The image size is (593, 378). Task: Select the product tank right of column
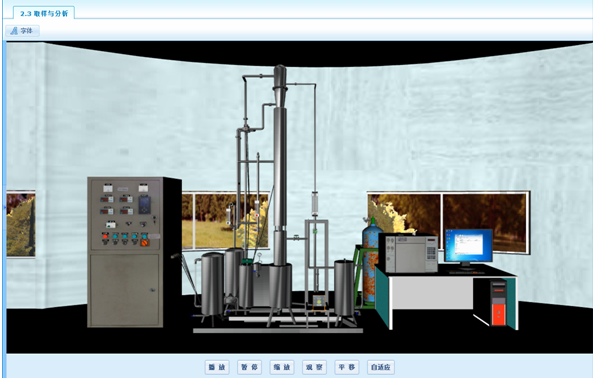click(344, 288)
